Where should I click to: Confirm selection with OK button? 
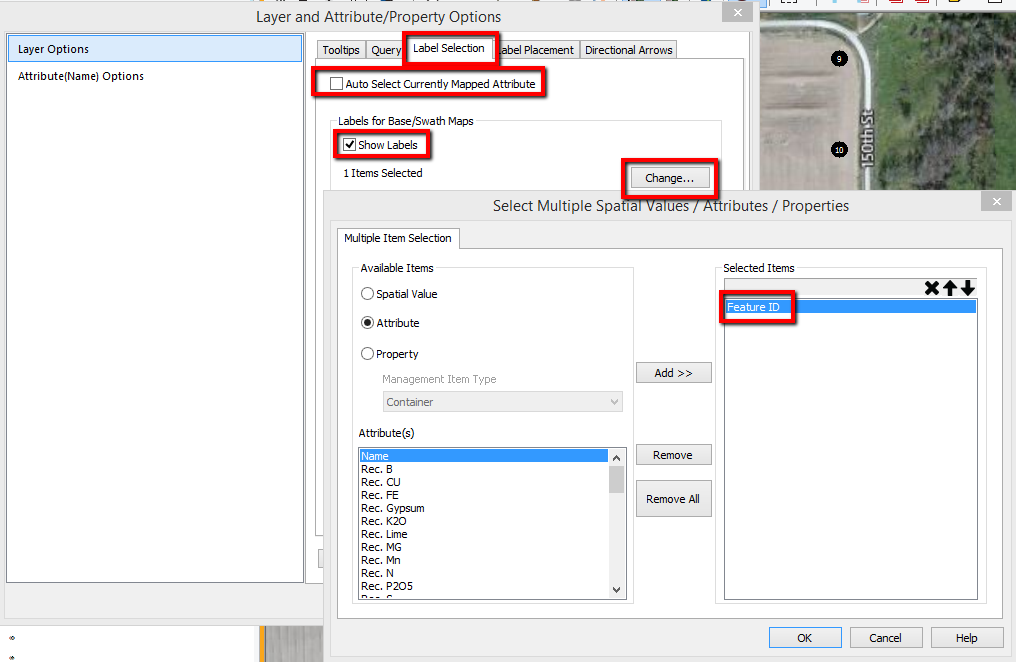[x=805, y=637]
